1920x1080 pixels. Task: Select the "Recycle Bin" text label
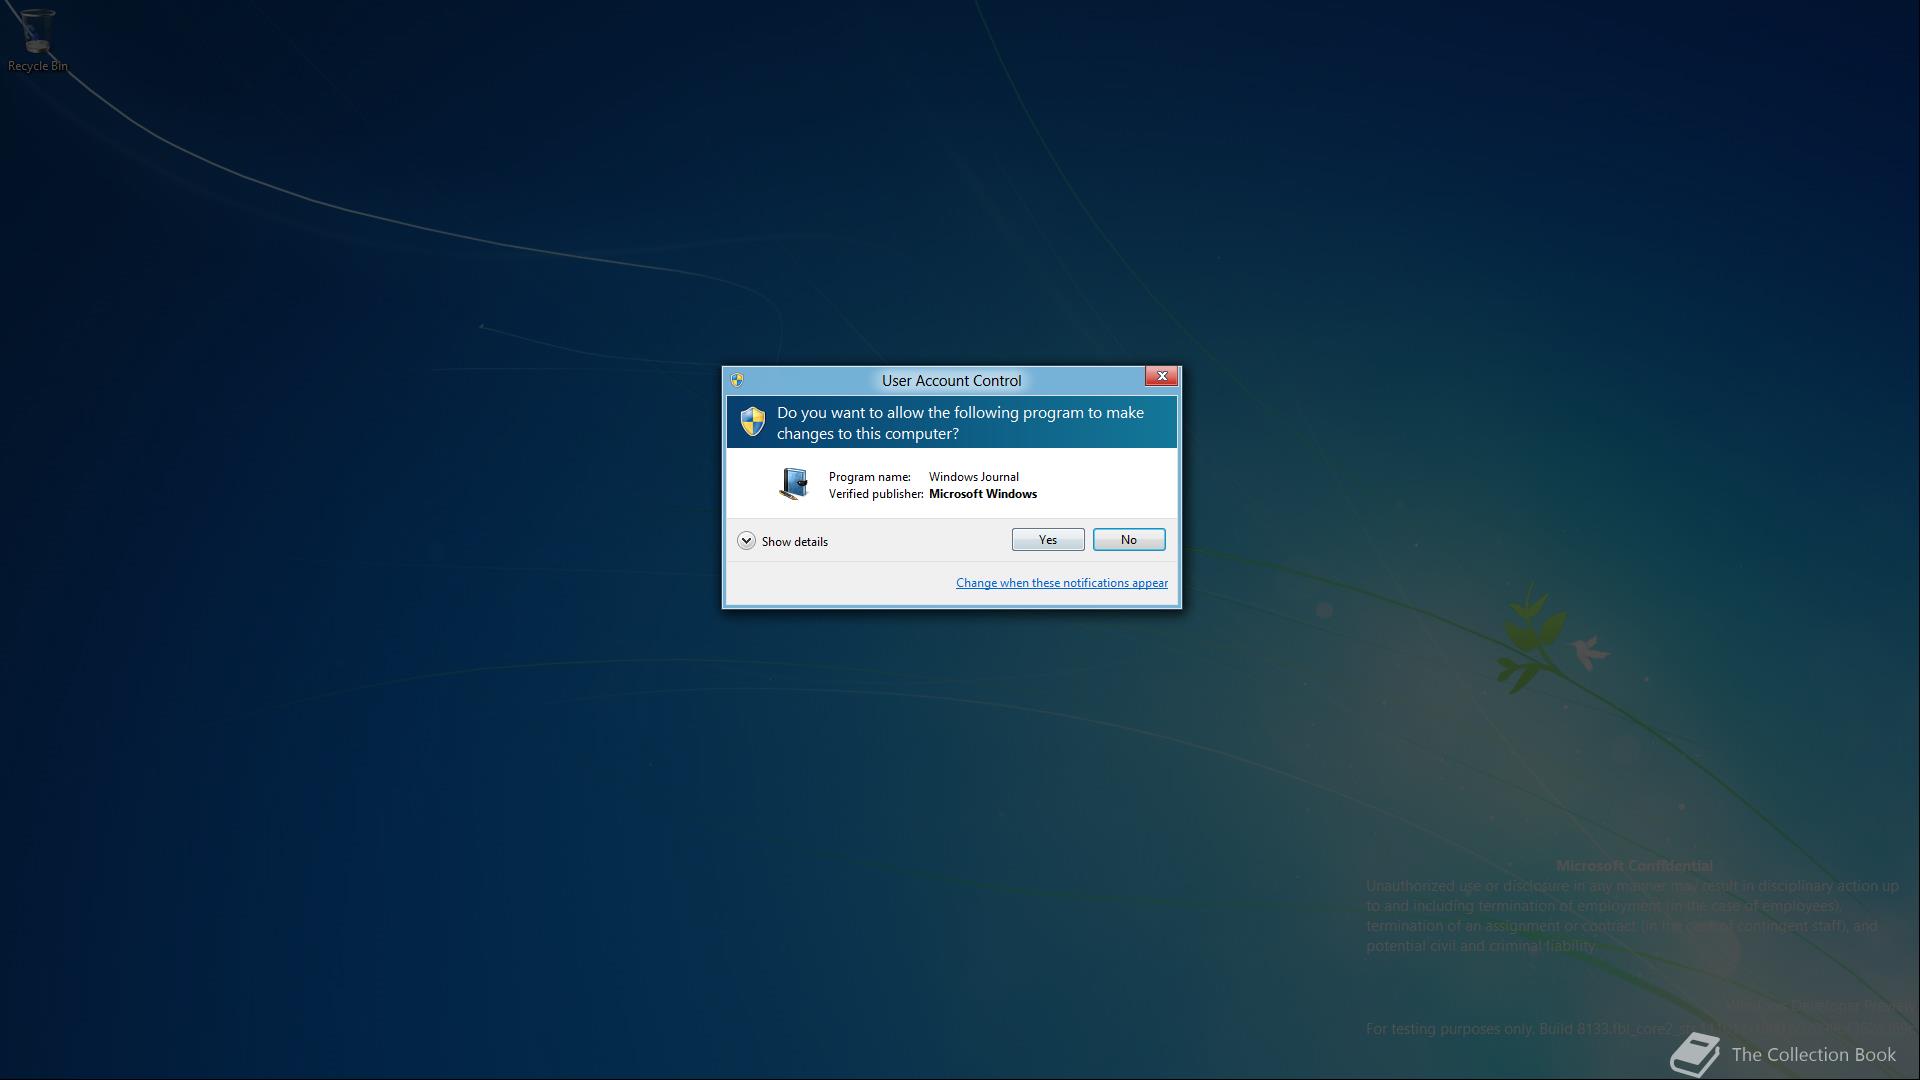(x=38, y=66)
